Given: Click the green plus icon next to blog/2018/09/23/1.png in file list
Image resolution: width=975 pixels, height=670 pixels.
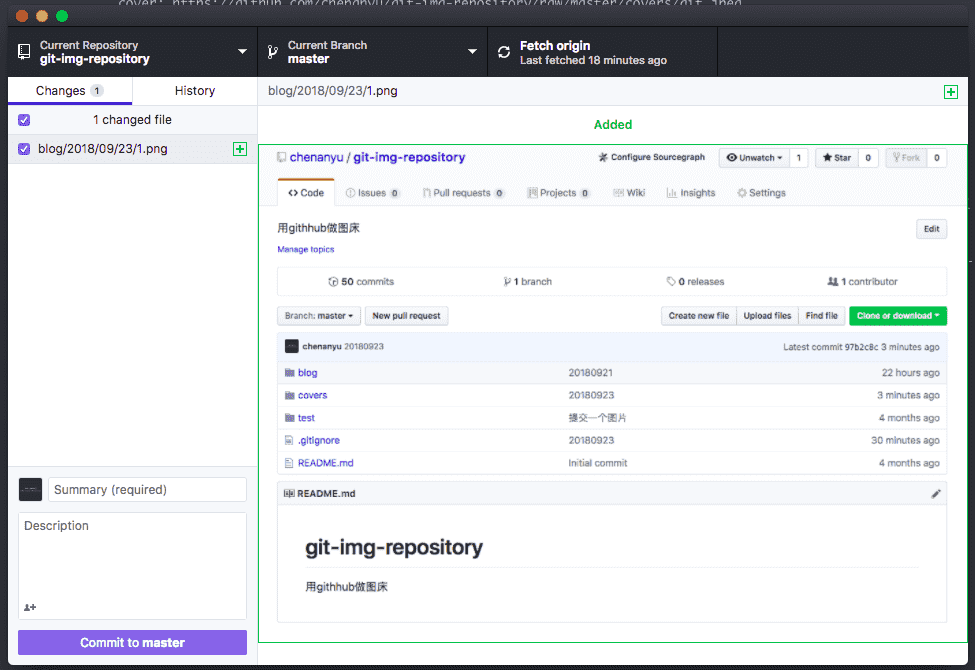Looking at the screenshot, I should click(x=240, y=149).
